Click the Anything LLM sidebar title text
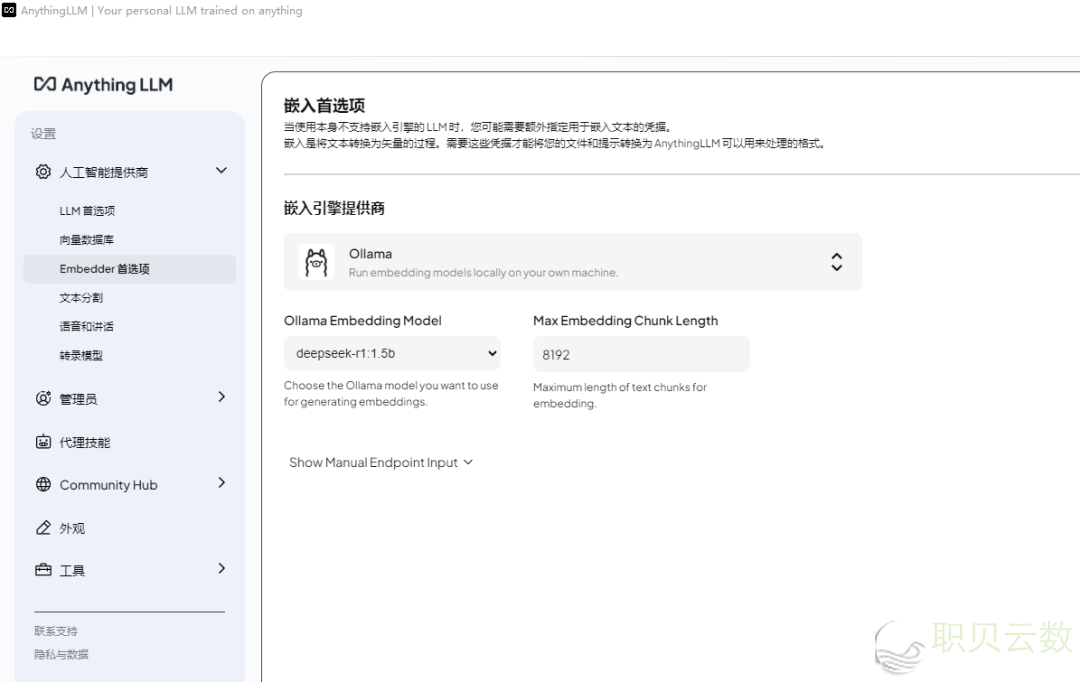This screenshot has width=1080, height=682. pos(117,85)
